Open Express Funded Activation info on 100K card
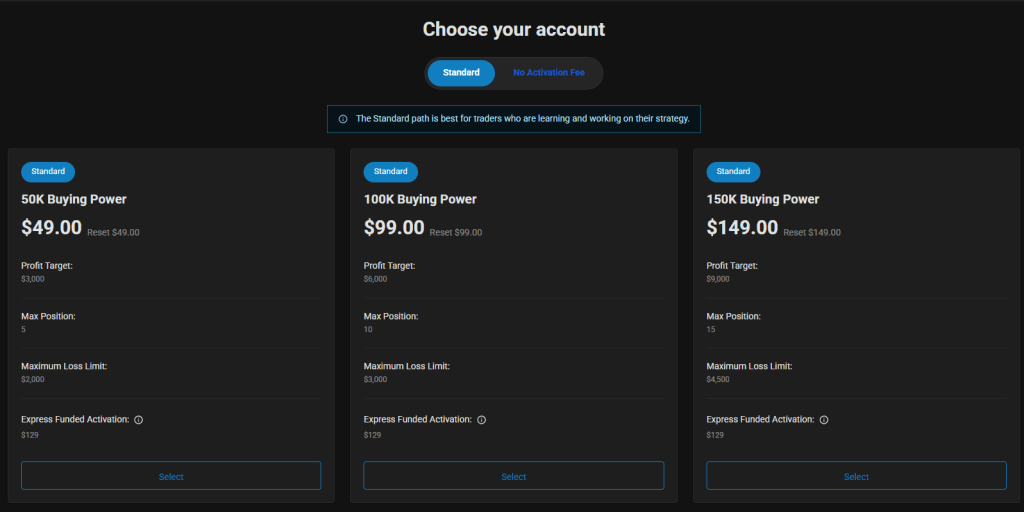Image resolution: width=1024 pixels, height=512 pixels. point(481,420)
